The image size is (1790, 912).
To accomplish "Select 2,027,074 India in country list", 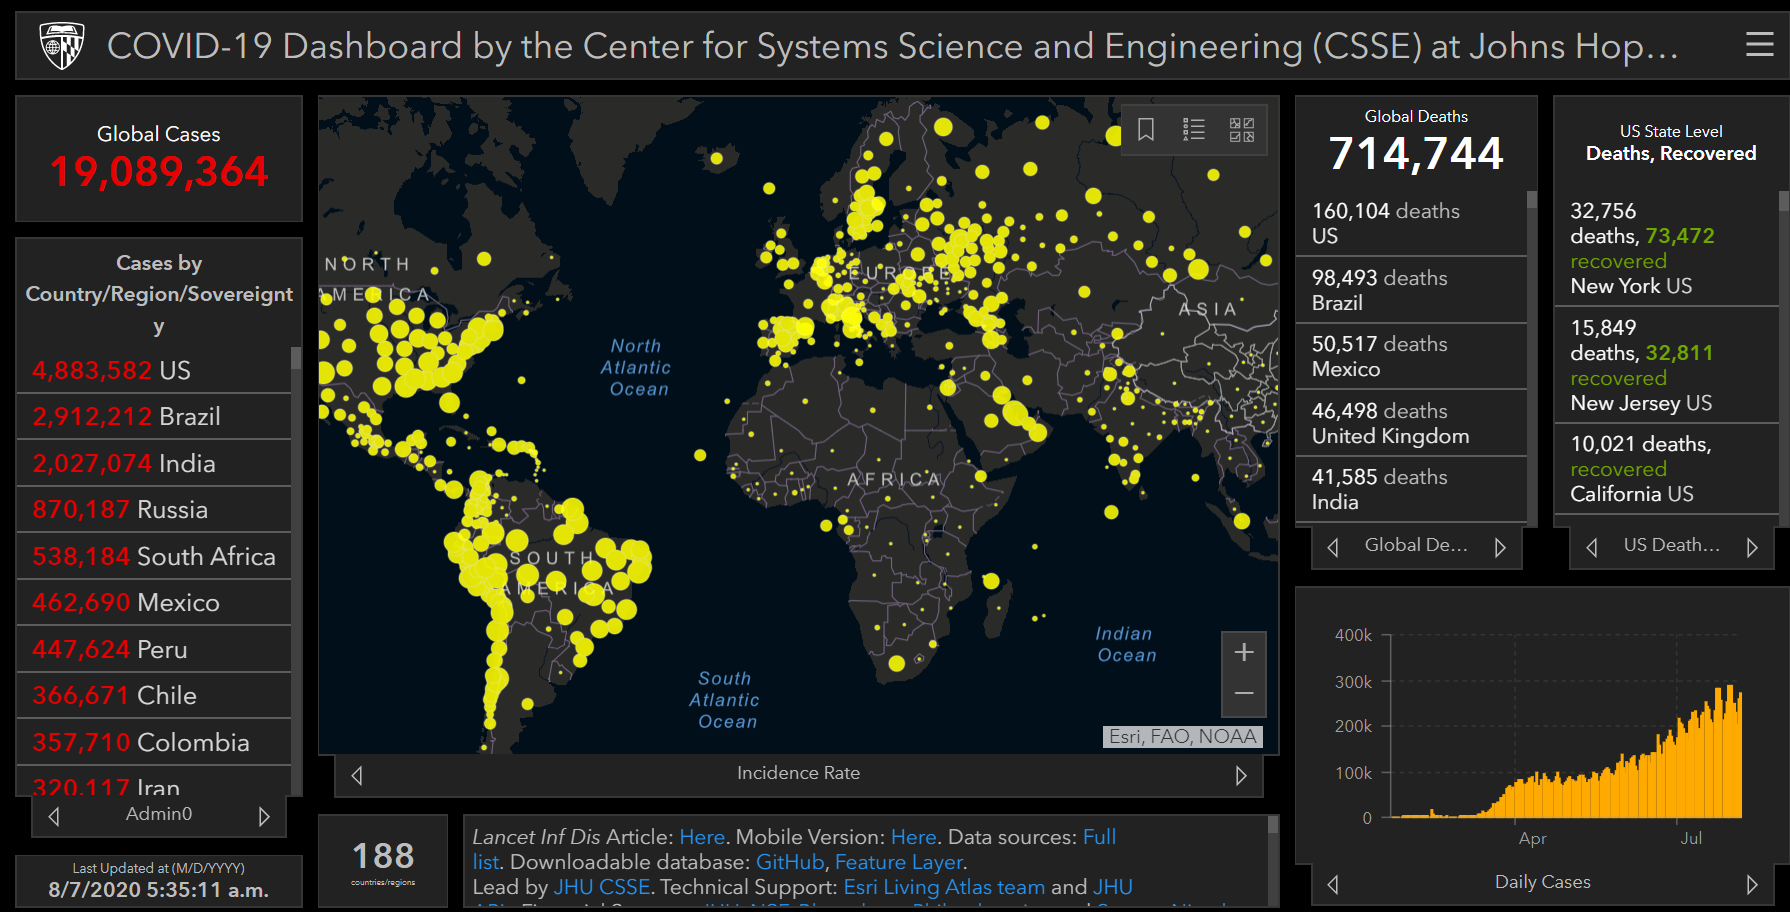I will click(154, 463).
